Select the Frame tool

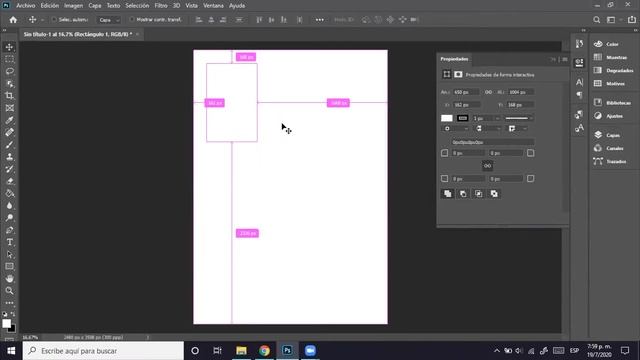coord(9,108)
